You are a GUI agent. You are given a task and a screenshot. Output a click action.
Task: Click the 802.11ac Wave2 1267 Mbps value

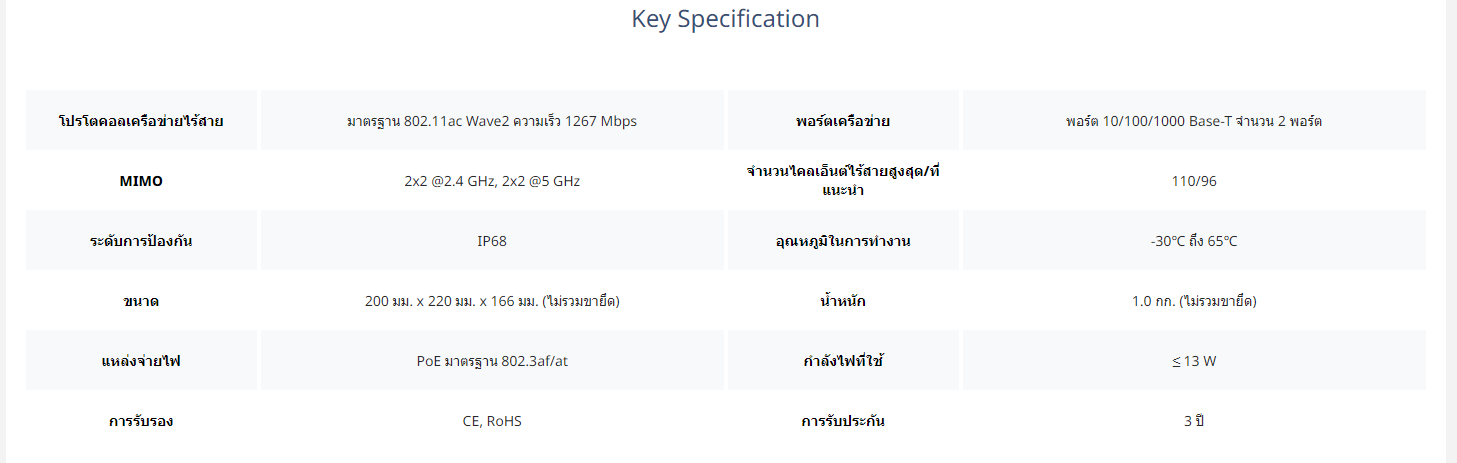pyautogui.click(x=492, y=121)
